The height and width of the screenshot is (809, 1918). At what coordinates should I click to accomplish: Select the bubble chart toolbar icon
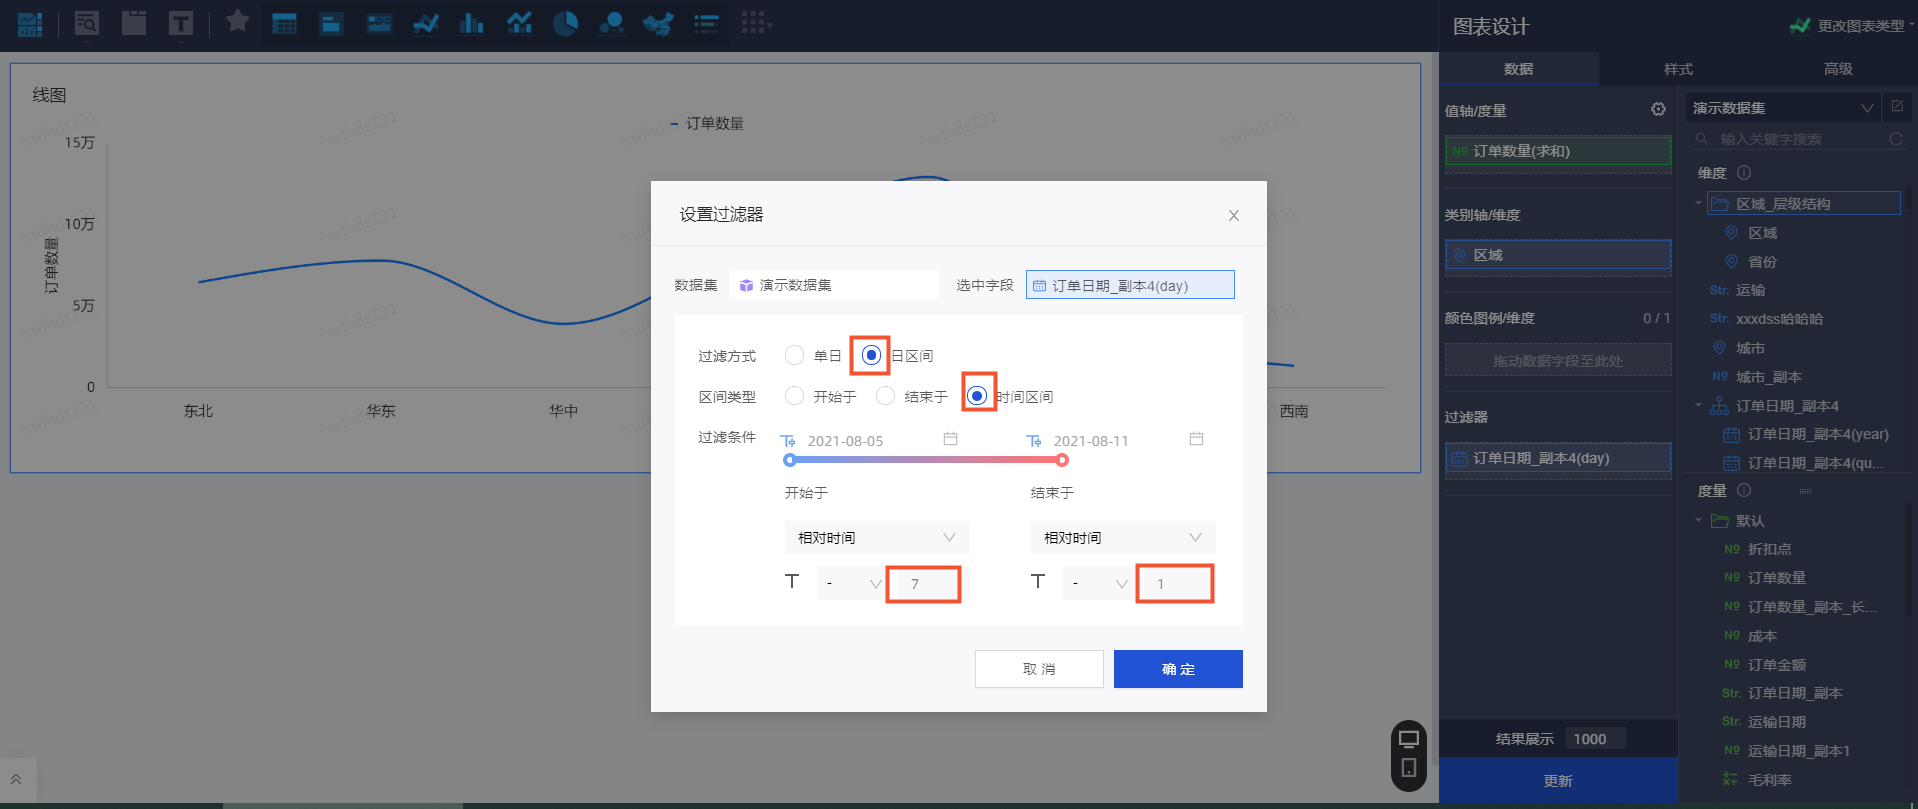point(611,24)
